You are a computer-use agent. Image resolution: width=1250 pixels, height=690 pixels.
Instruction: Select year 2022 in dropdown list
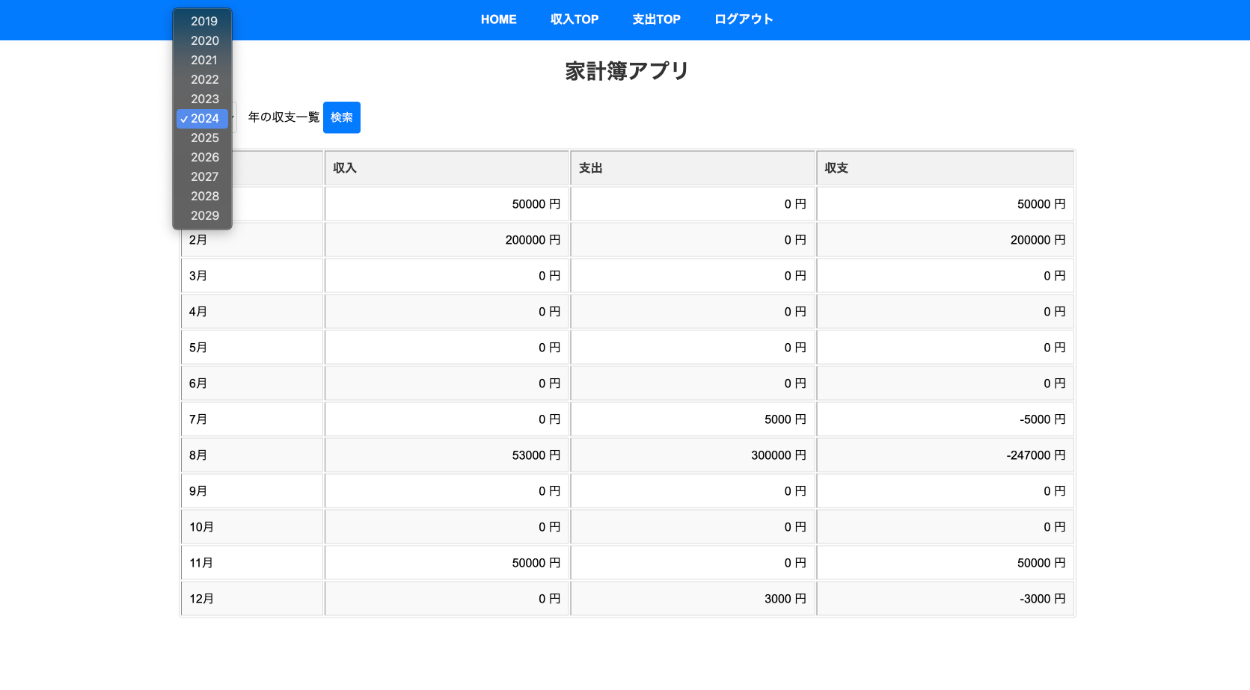pos(204,80)
